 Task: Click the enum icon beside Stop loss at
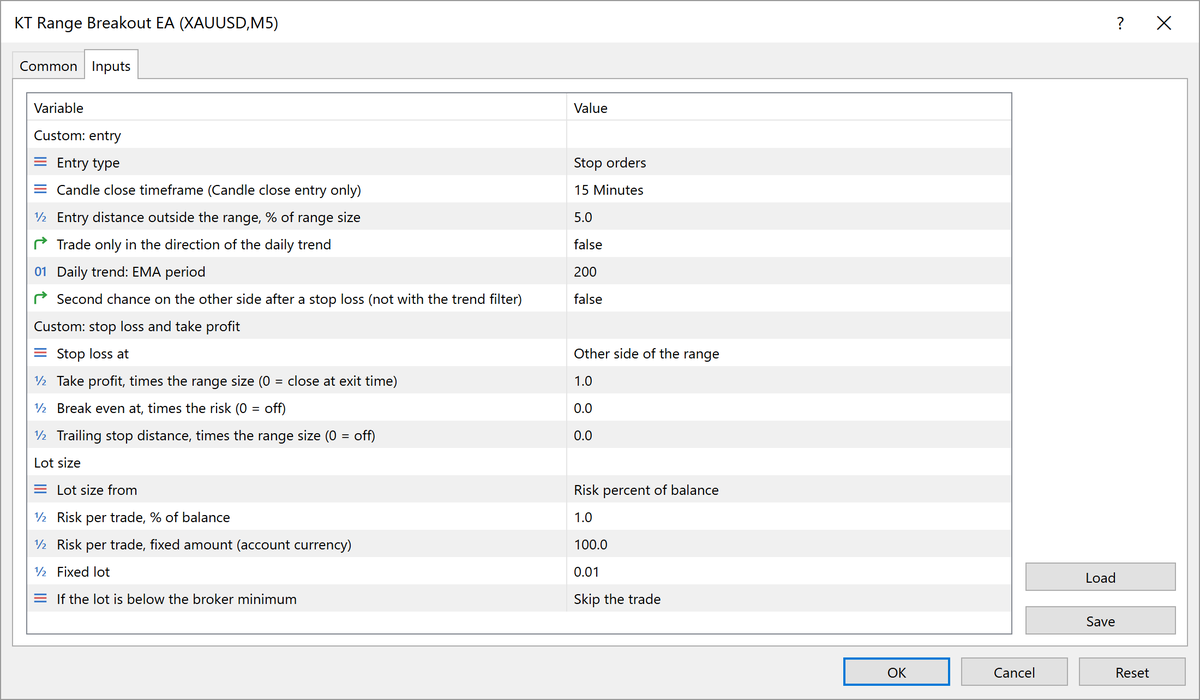tap(41, 353)
